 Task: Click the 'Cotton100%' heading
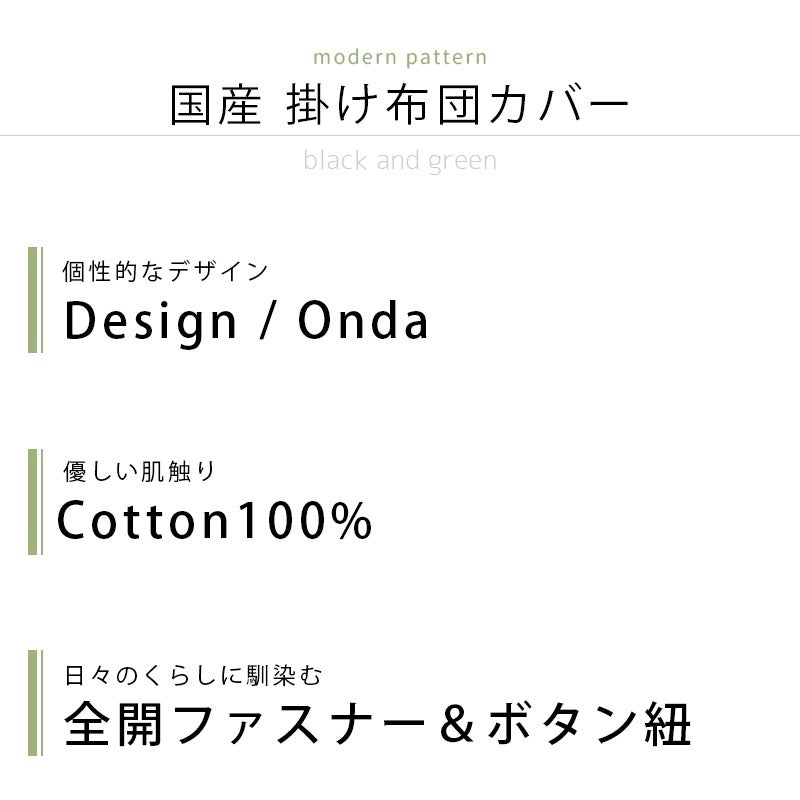click(x=215, y=520)
